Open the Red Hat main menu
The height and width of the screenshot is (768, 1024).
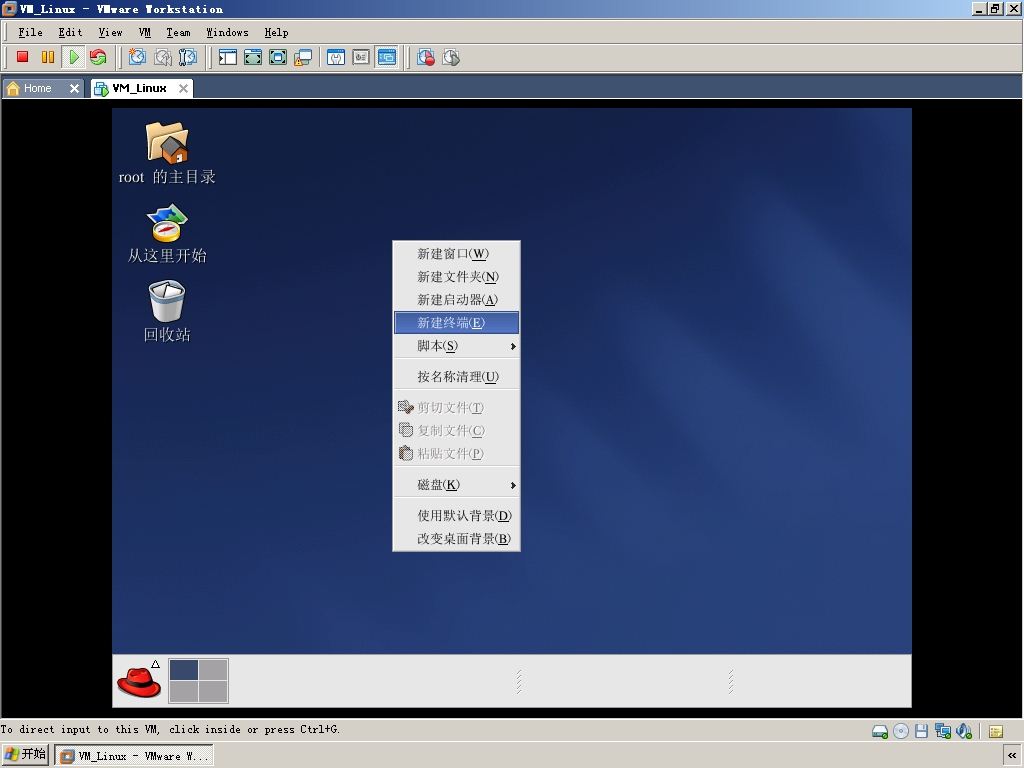139,681
